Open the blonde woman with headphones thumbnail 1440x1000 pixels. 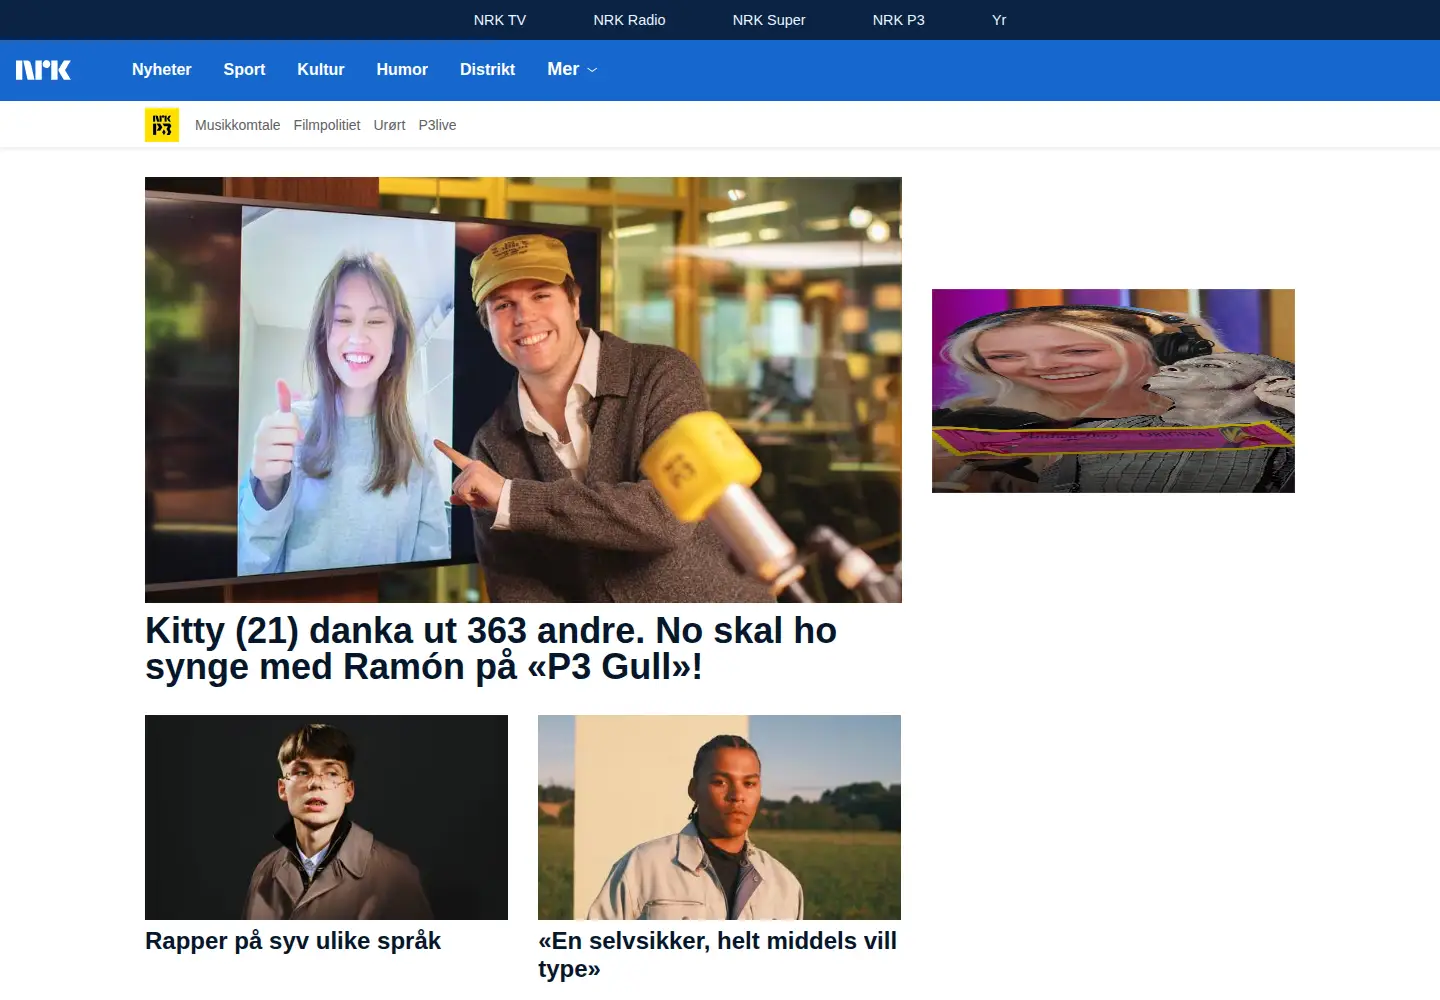click(x=1113, y=391)
